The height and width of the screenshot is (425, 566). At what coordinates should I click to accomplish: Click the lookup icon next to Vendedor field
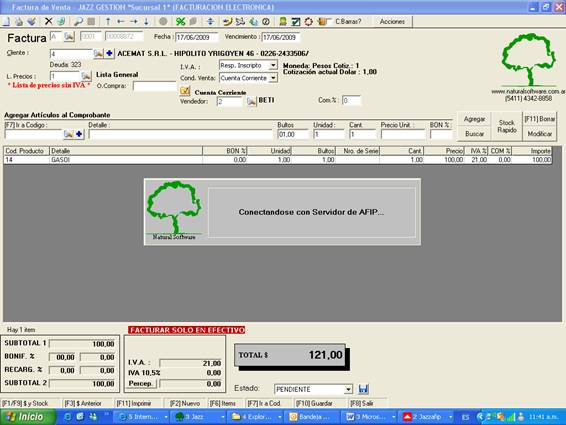tap(251, 101)
